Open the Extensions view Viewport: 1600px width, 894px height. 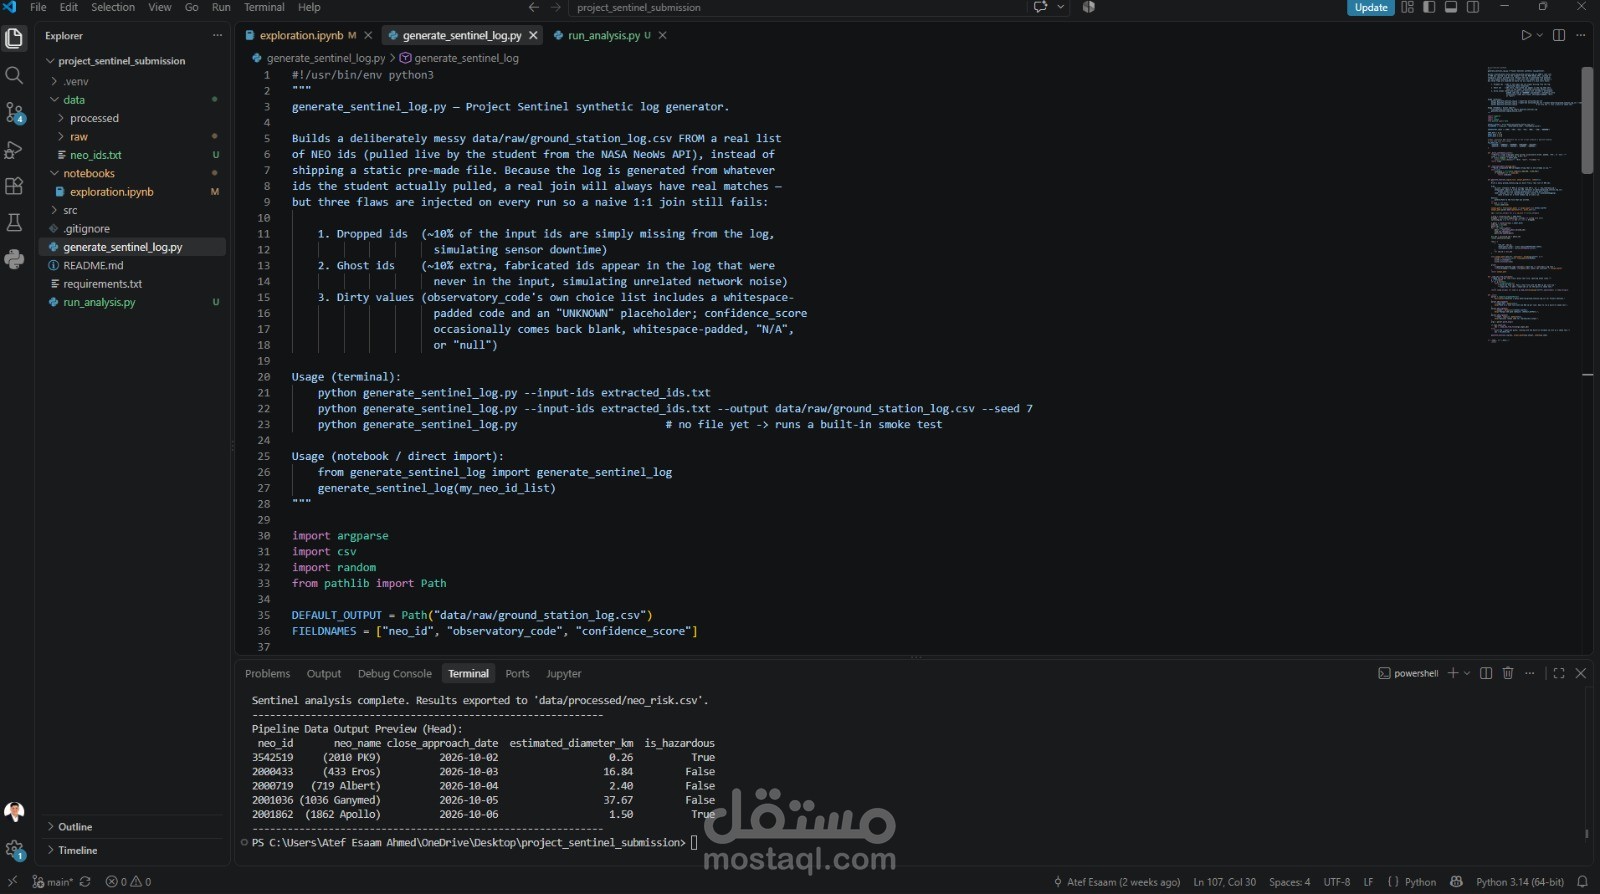14,186
